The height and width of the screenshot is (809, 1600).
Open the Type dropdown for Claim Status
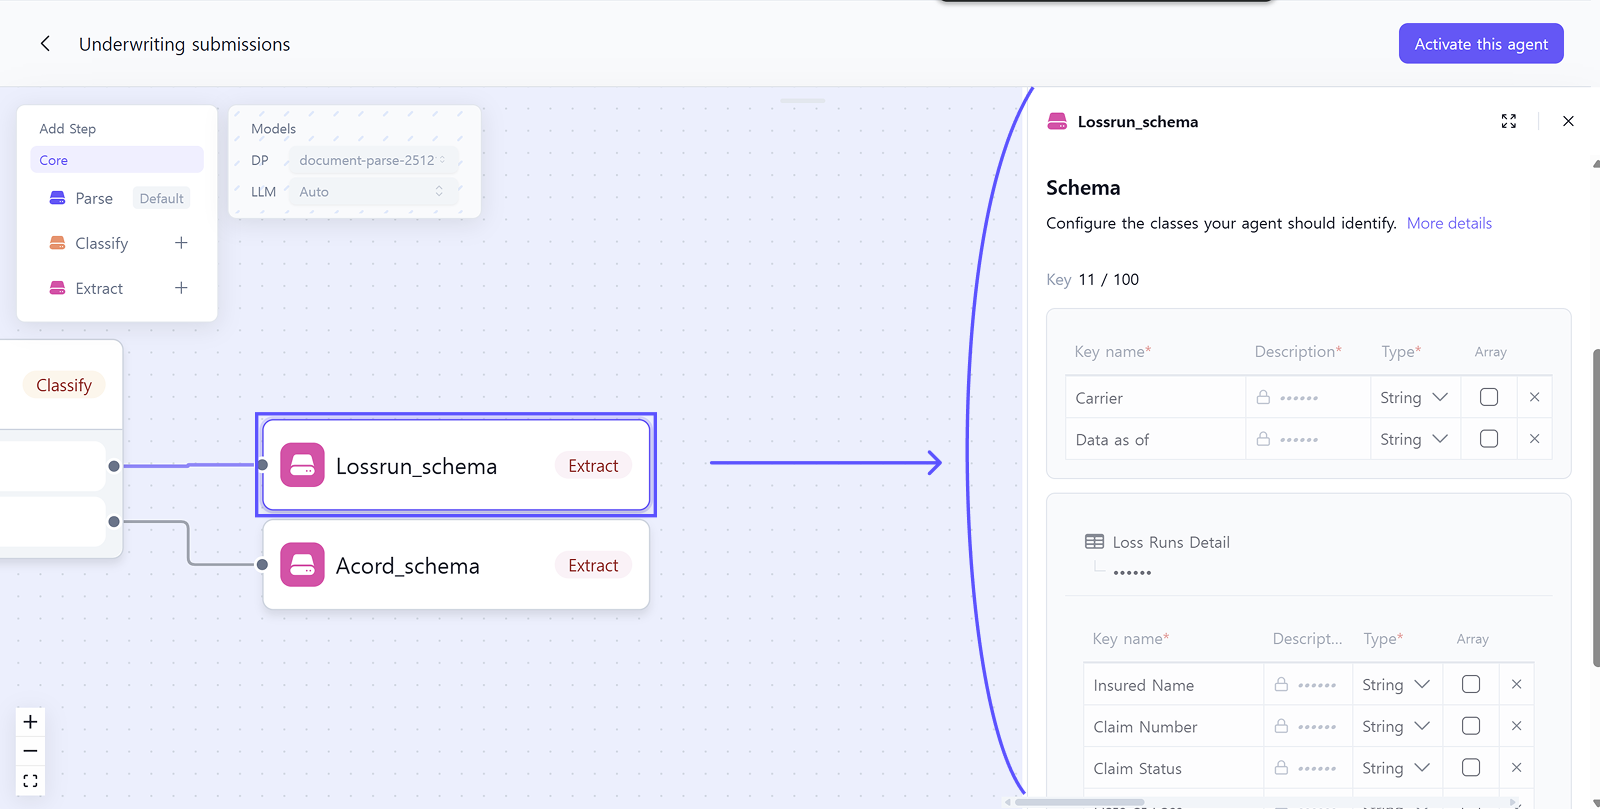click(x=1397, y=768)
